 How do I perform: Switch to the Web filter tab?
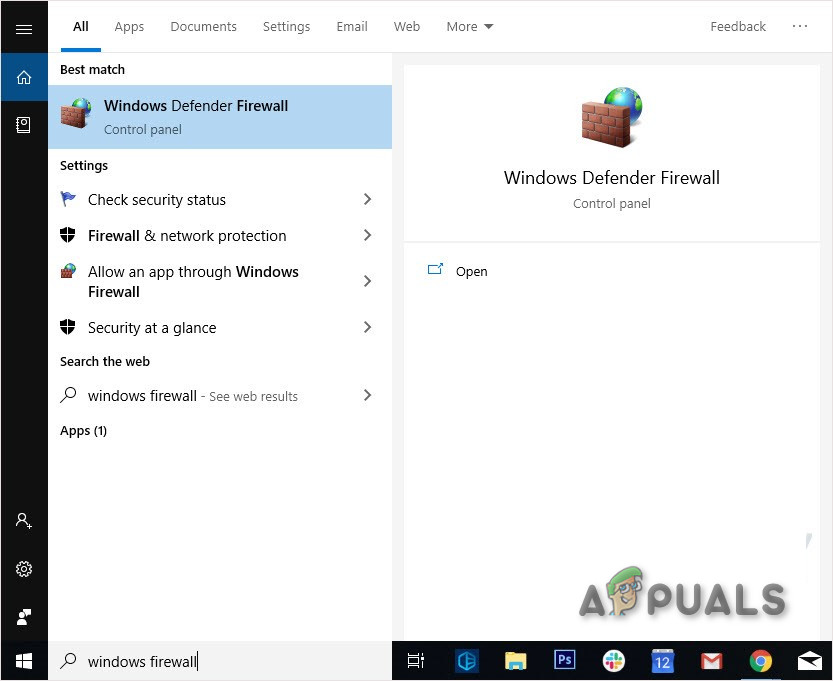point(407,27)
